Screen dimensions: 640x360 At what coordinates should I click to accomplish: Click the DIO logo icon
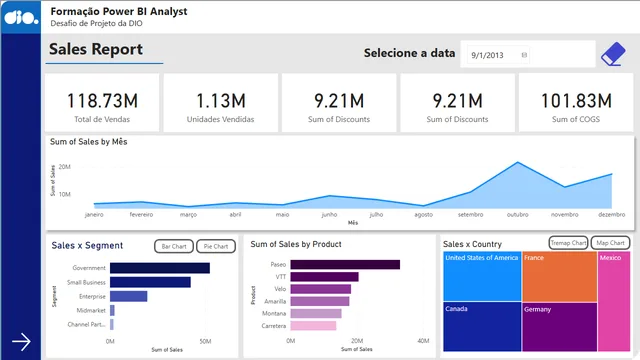tap(21, 17)
